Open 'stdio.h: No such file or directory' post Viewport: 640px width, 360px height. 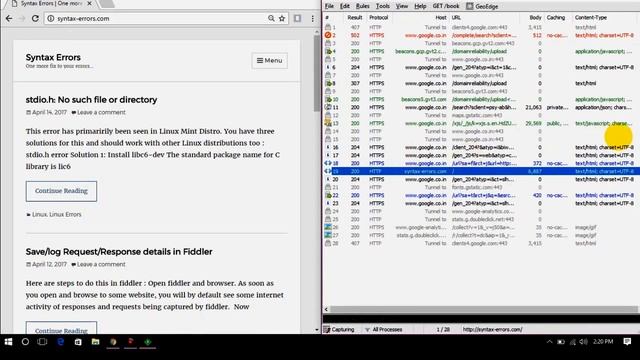[x=91, y=100]
